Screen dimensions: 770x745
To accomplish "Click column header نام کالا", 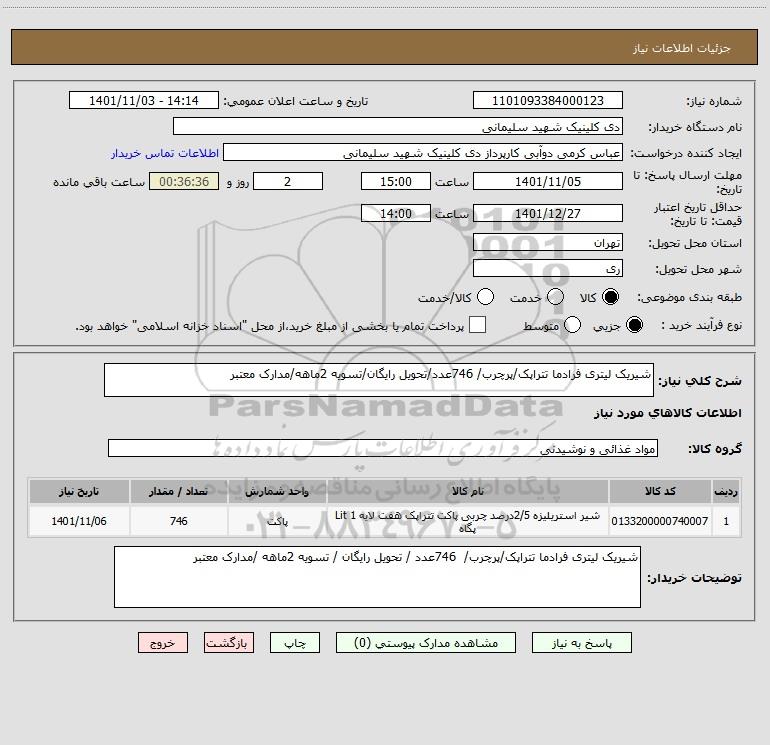I will click(468, 491).
